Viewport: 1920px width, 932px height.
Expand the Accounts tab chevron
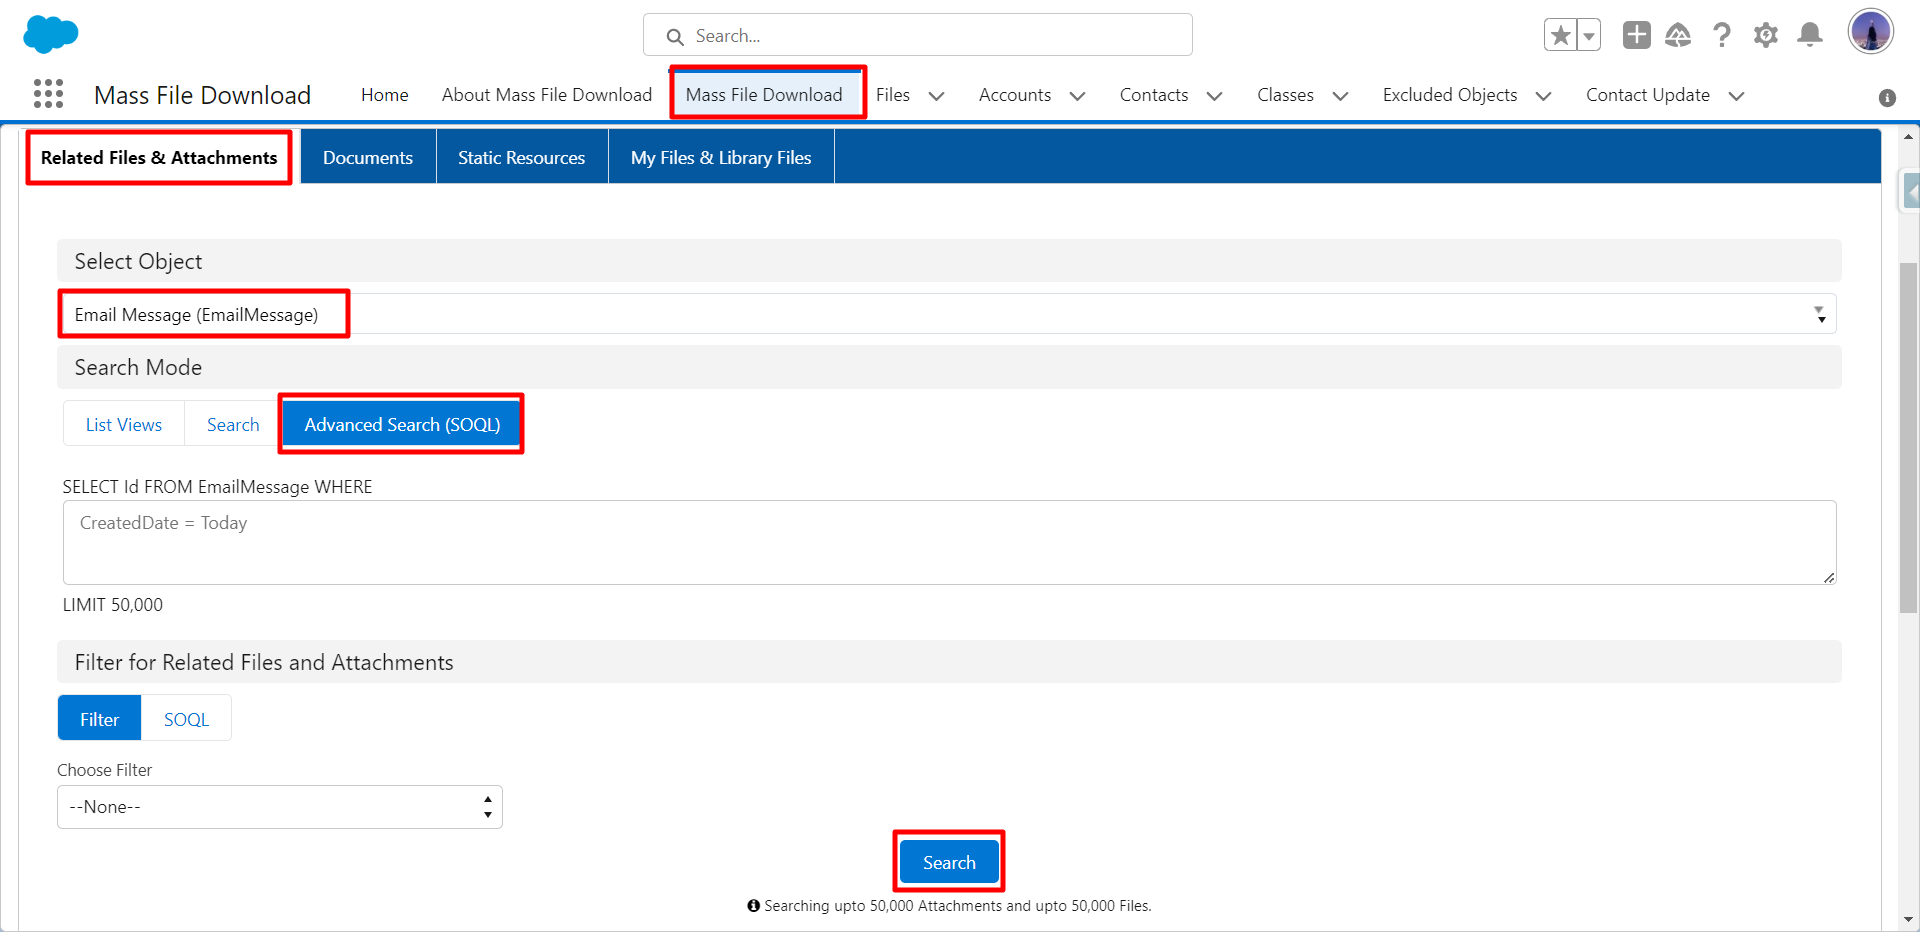click(x=1077, y=96)
